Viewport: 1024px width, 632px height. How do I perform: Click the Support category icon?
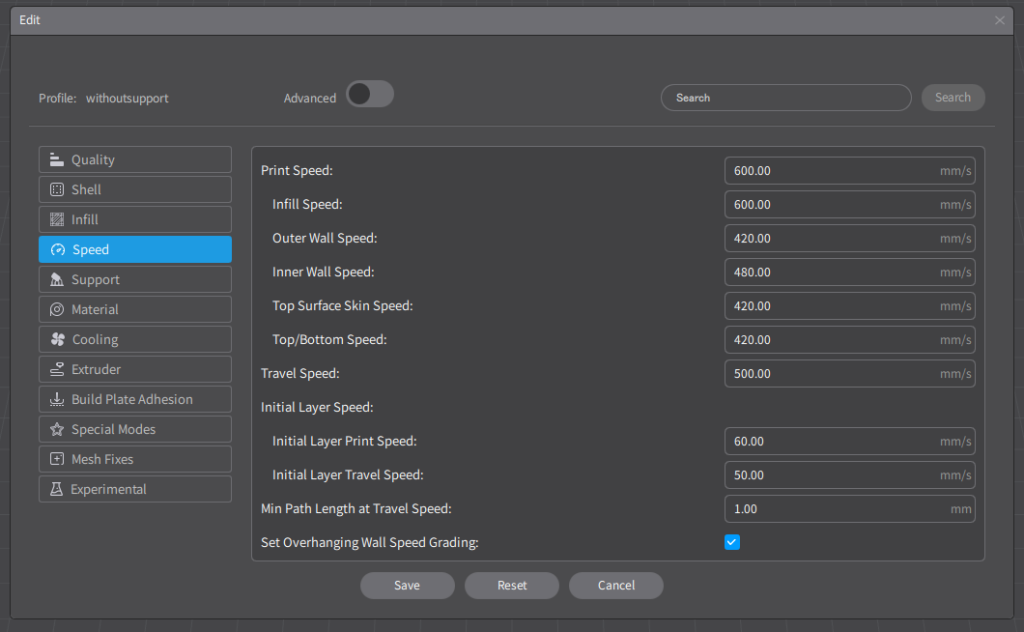pyautogui.click(x=56, y=280)
